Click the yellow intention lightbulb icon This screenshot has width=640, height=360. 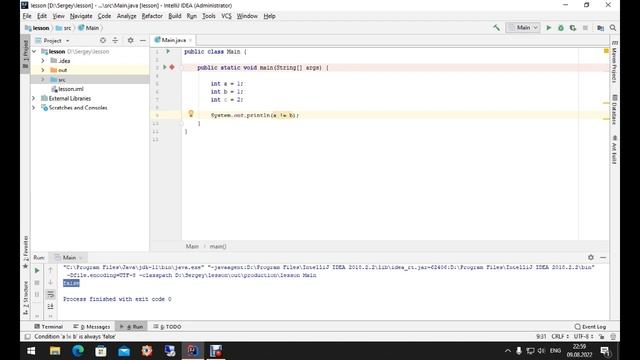pos(191,114)
